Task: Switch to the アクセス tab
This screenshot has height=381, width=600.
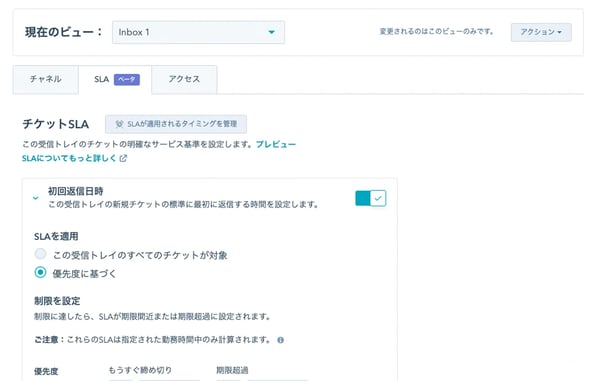Action: [x=184, y=79]
